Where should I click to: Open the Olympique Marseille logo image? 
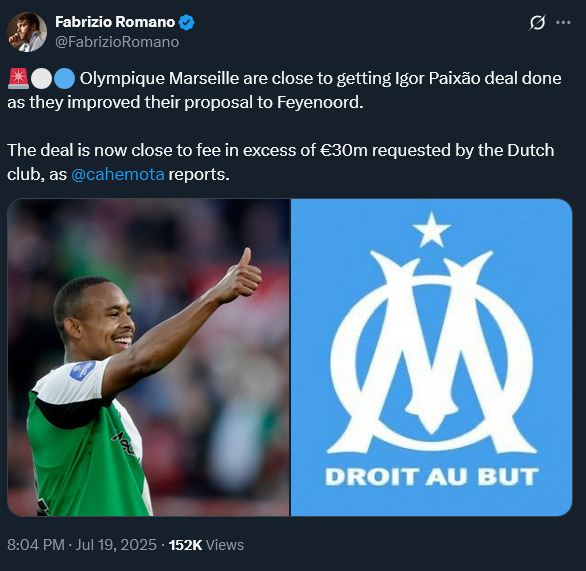[431, 357]
